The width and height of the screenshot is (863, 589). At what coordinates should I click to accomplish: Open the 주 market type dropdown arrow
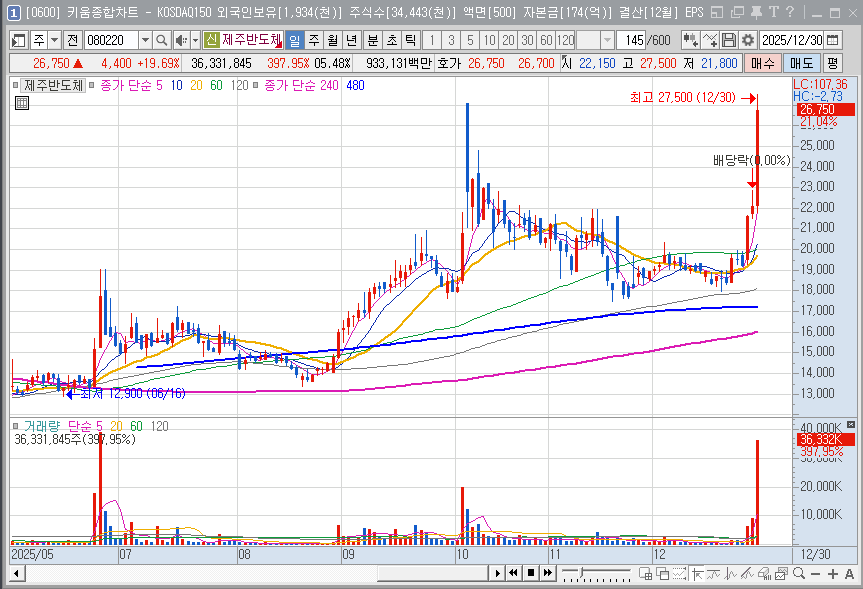(54, 40)
